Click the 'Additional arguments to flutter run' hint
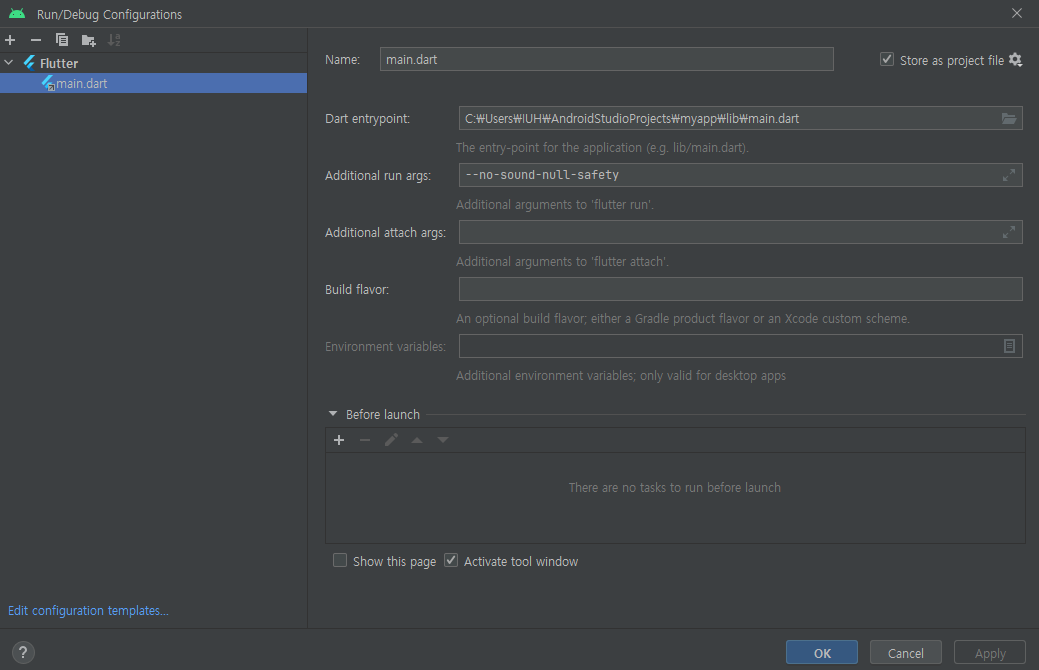Viewport: 1039px width, 670px height. [555, 205]
